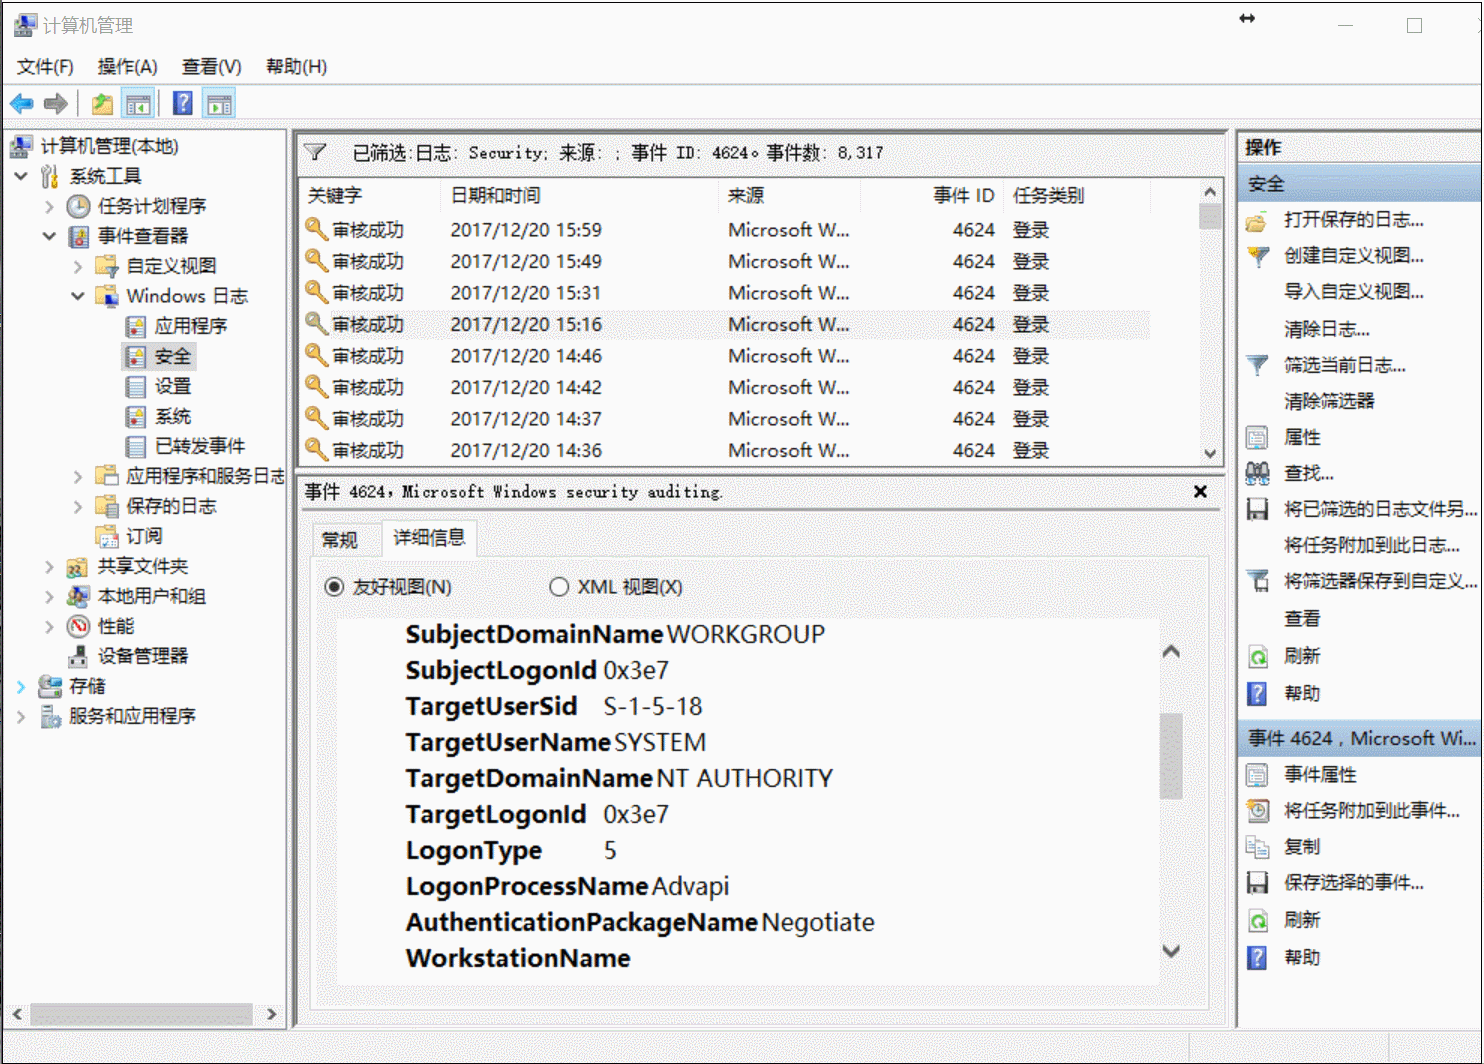Click the 共享文件夹 icon in the tree

point(78,566)
